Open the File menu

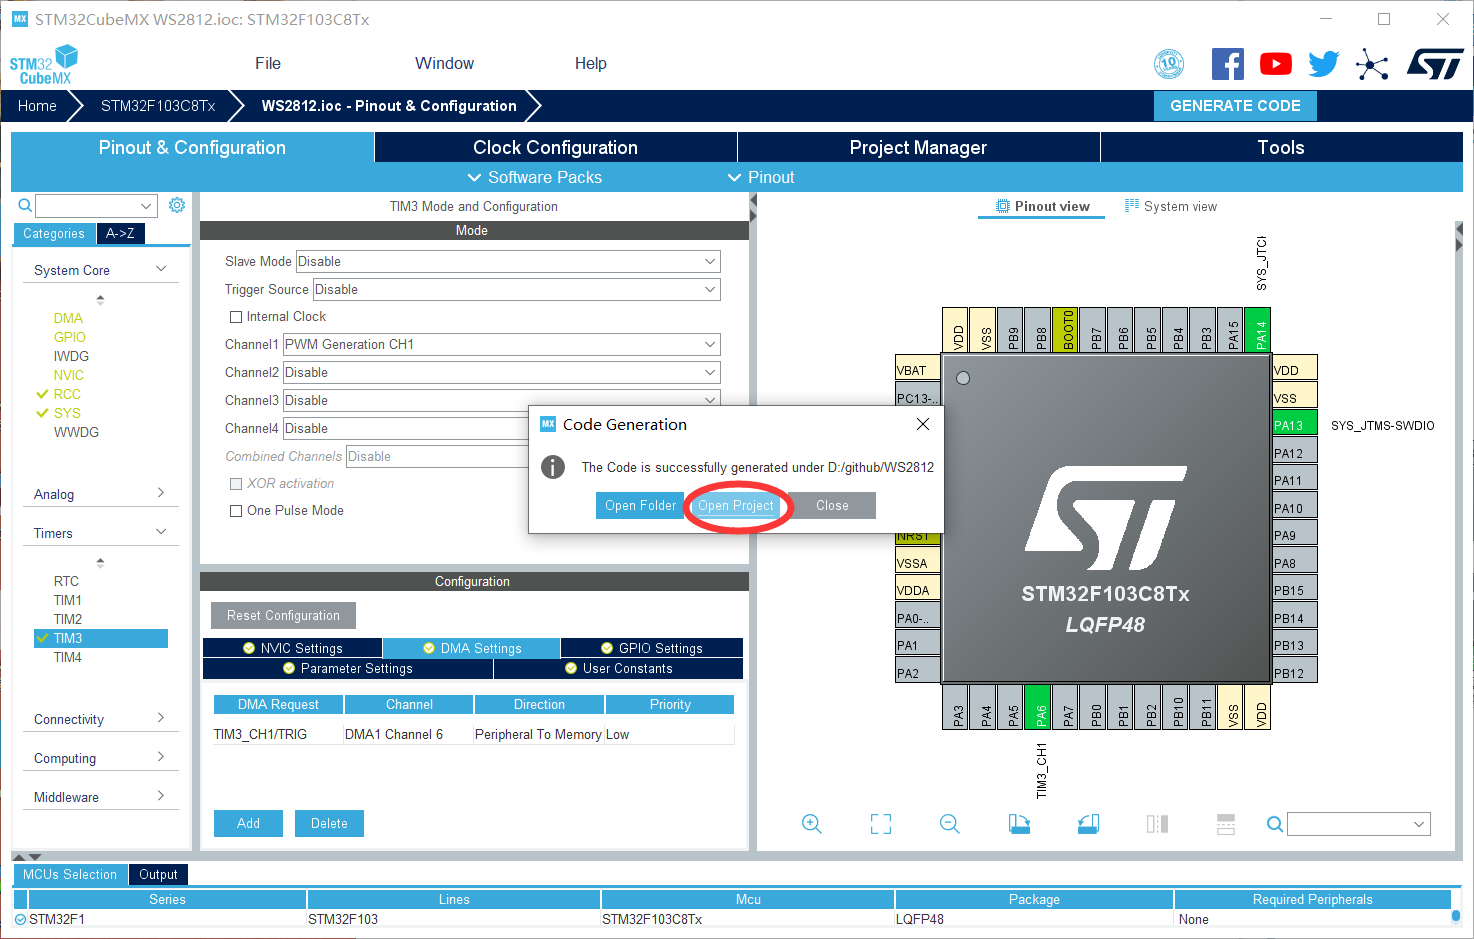click(x=268, y=63)
